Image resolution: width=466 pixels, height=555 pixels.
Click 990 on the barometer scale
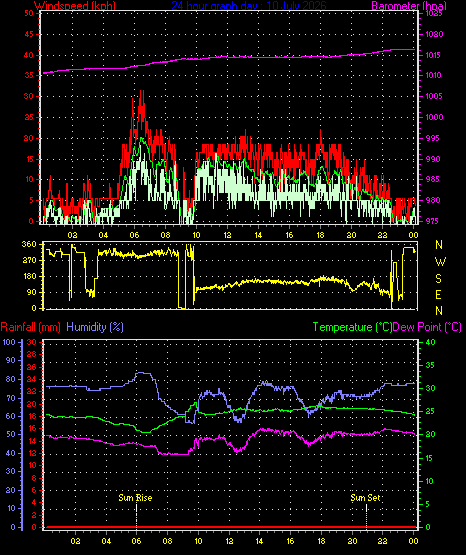click(433, 159)
